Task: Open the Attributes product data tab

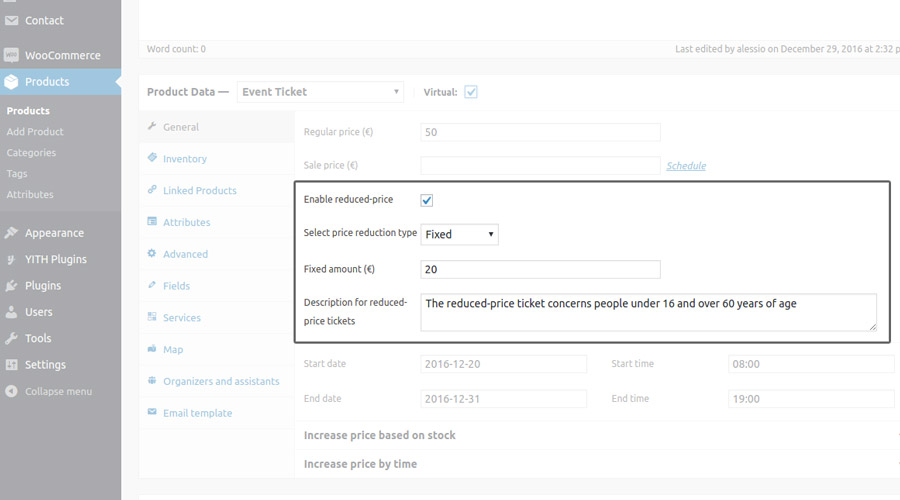Action: [x=216, y=222]
